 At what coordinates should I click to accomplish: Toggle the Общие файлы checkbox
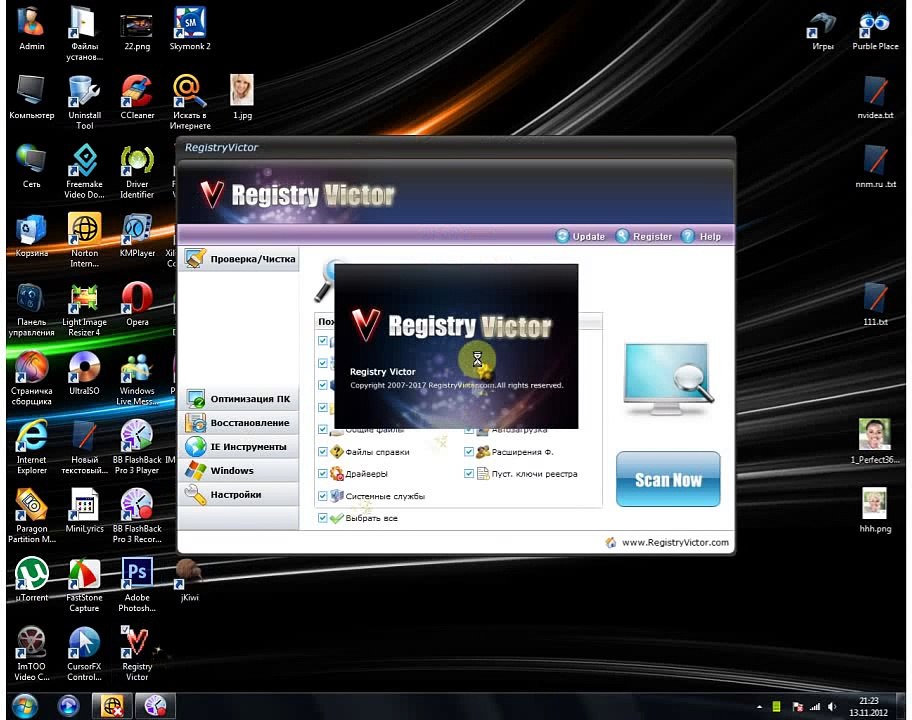pos(323,429)
